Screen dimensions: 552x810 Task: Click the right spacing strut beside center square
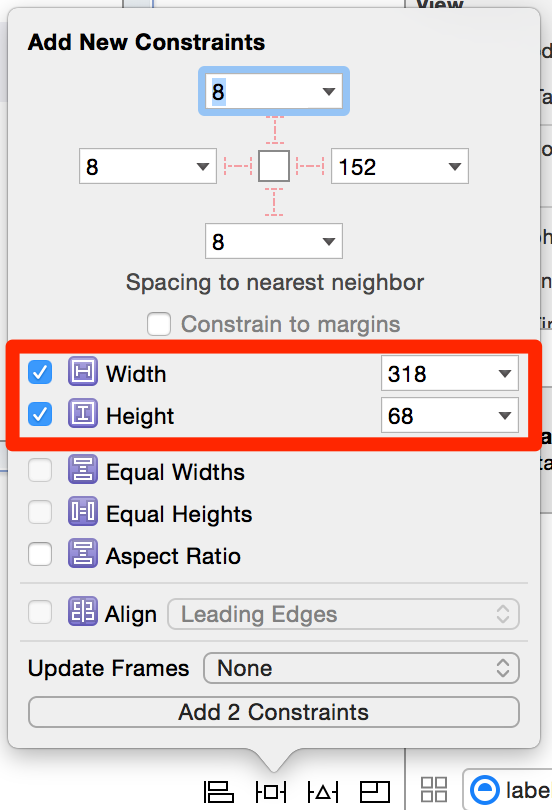click(310, 166)
